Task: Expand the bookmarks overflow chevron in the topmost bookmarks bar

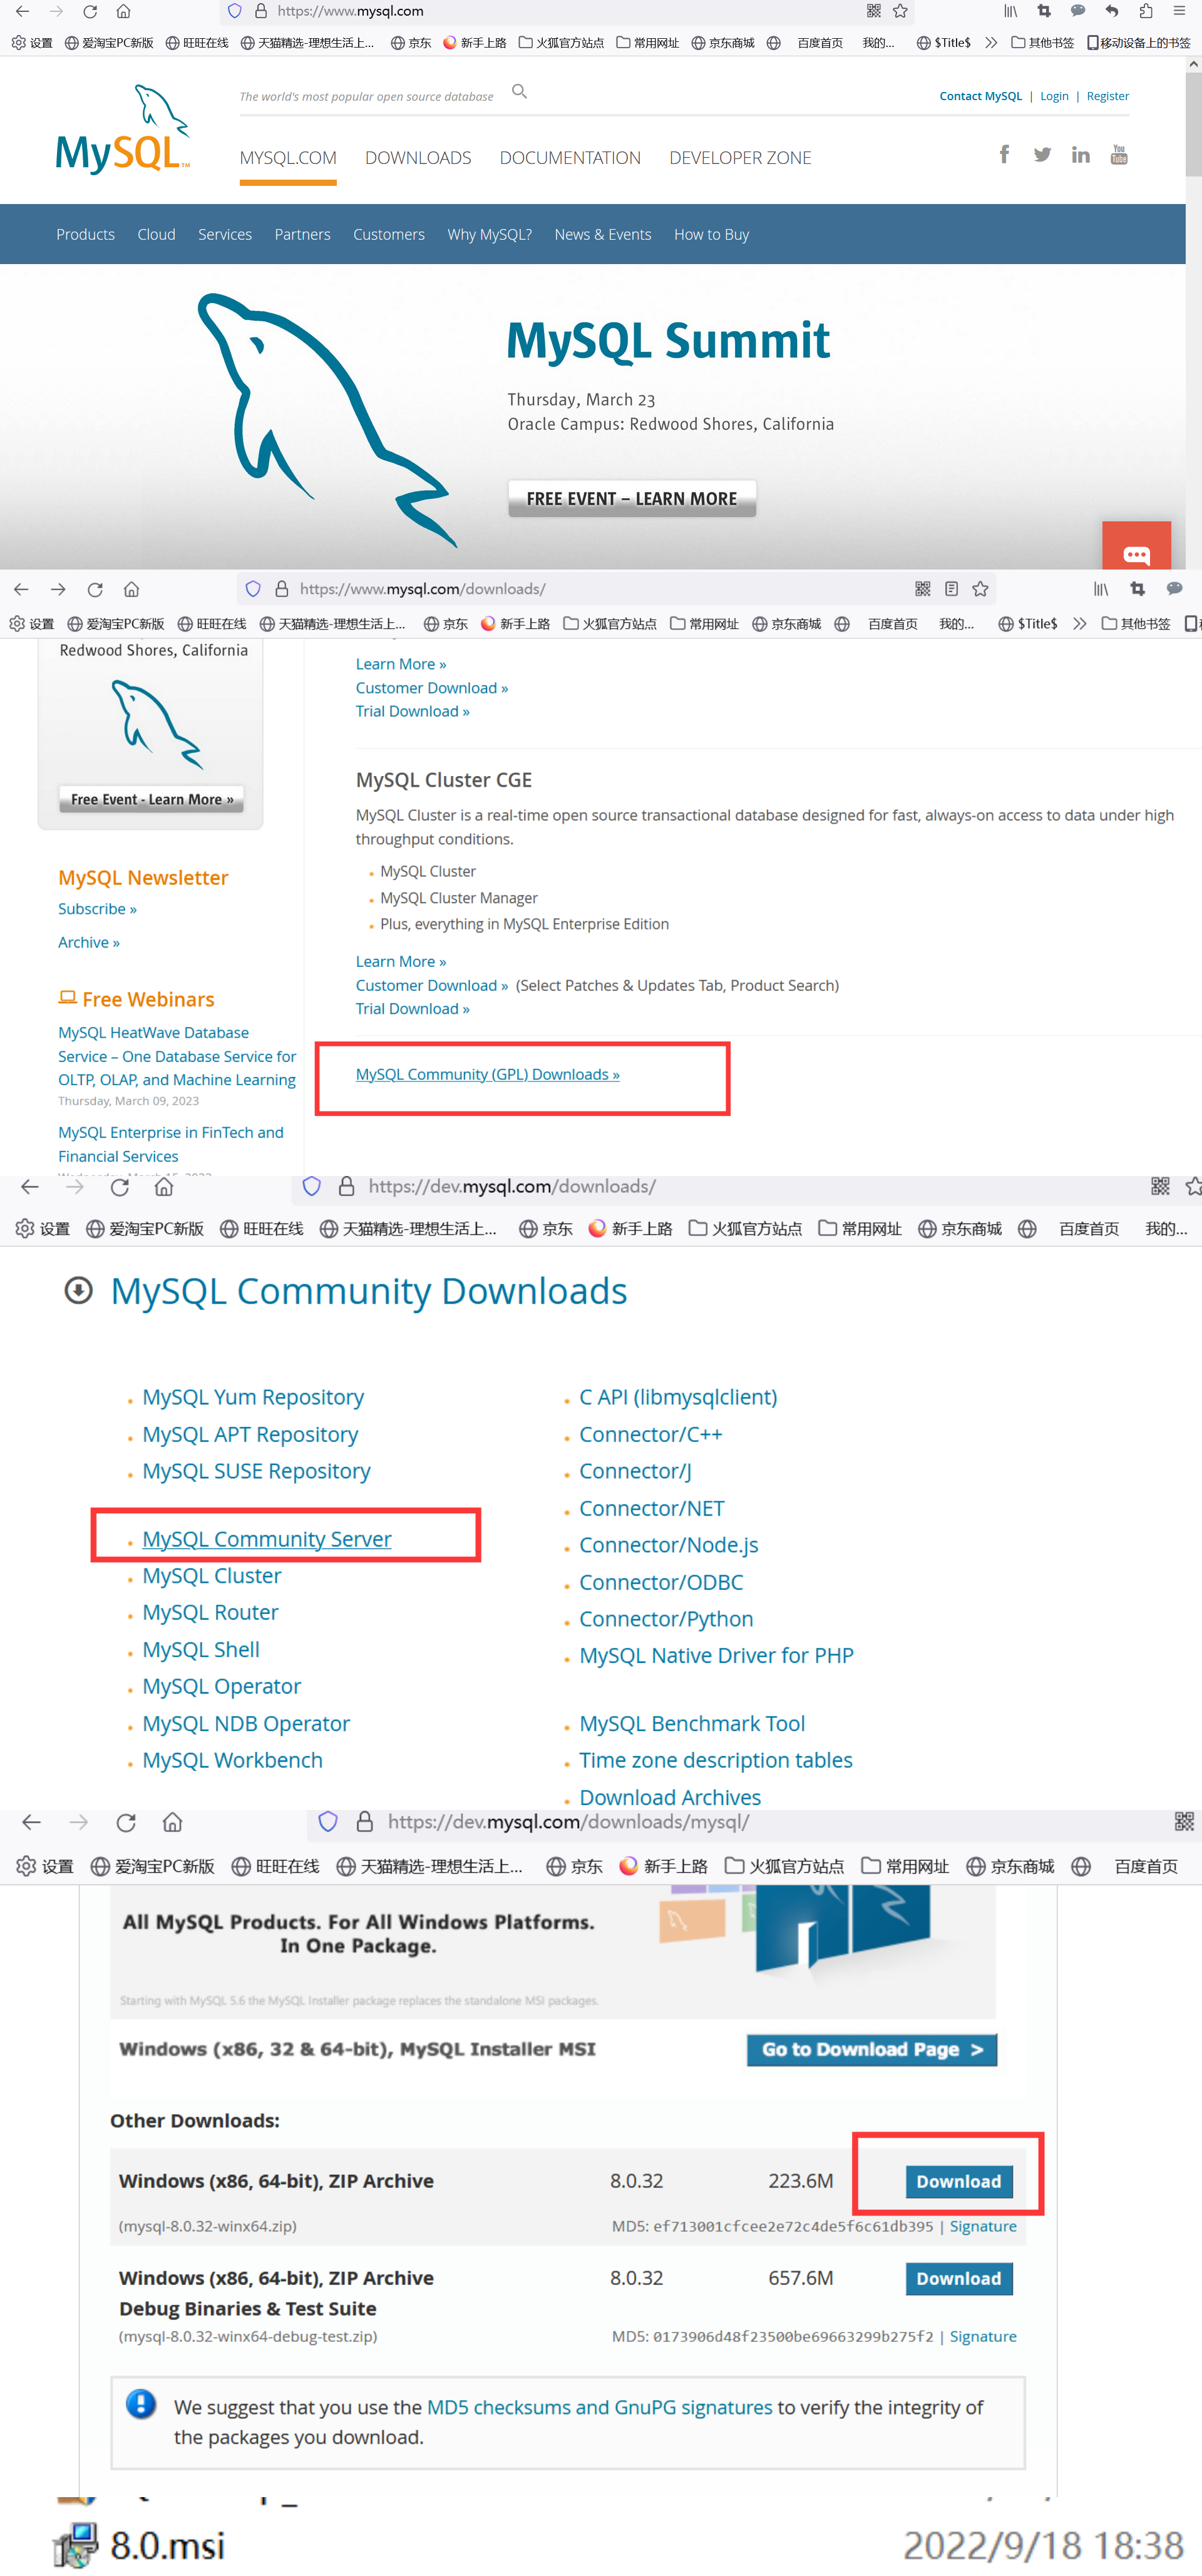Action: pyautogui.click(x=991, y=43)
